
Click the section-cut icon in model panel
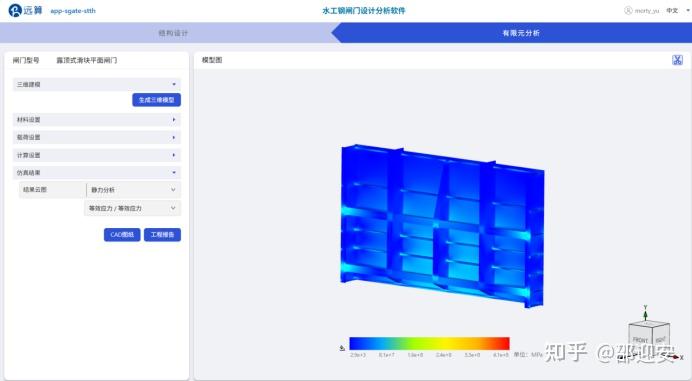pos(677,60)
